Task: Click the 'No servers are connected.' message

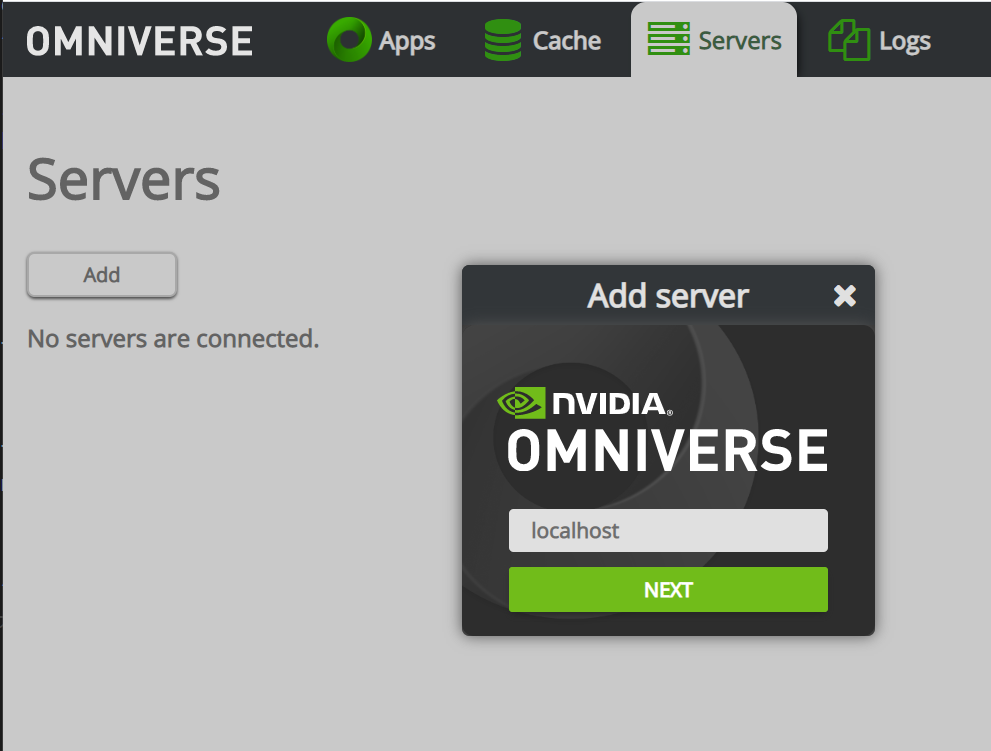Action: coord(173,339)
